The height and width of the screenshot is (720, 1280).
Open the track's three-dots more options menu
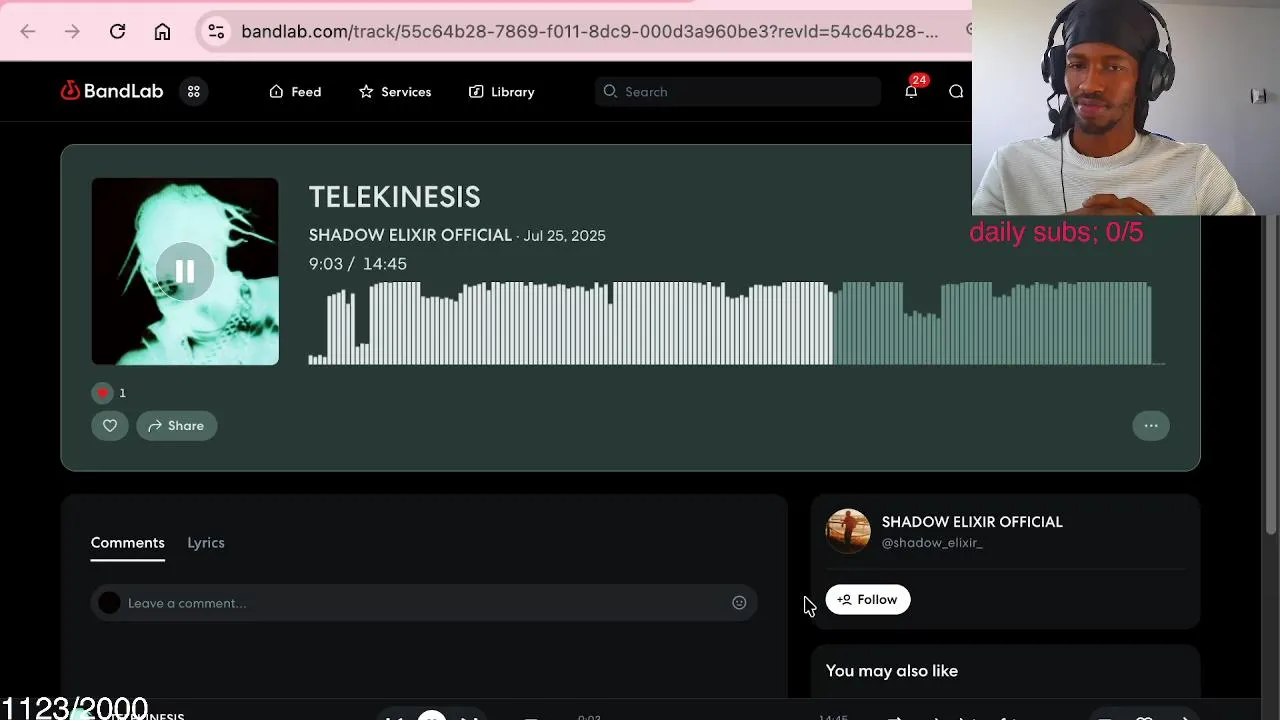point(1151,426)
